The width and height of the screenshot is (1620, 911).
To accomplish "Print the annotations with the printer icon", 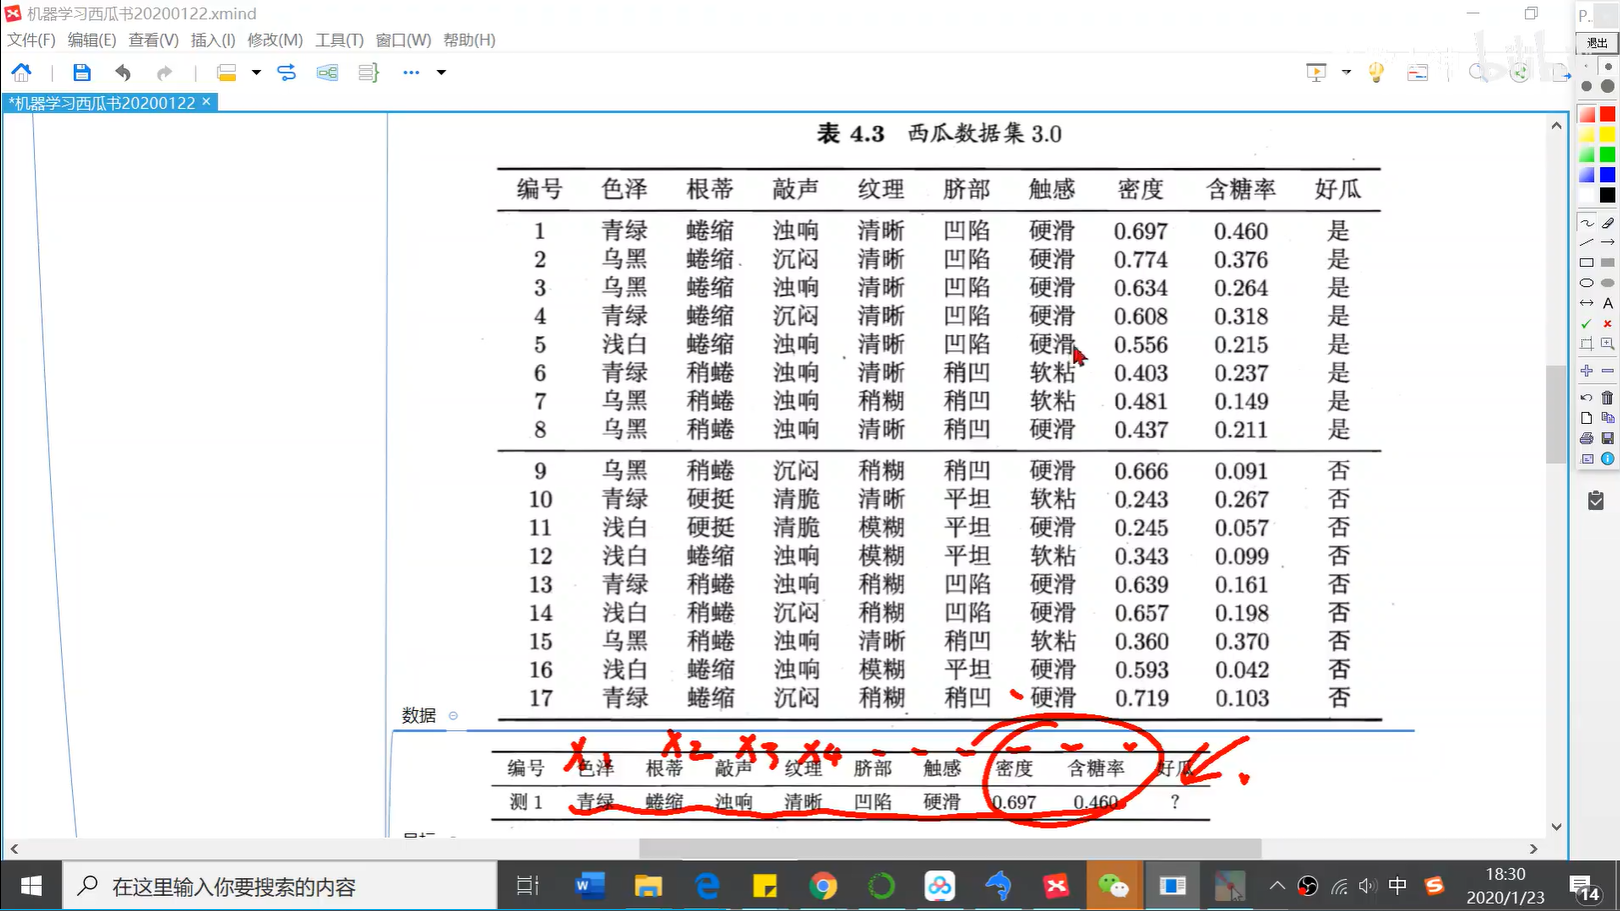I will pyautogui.click(x=1587, y=438).
